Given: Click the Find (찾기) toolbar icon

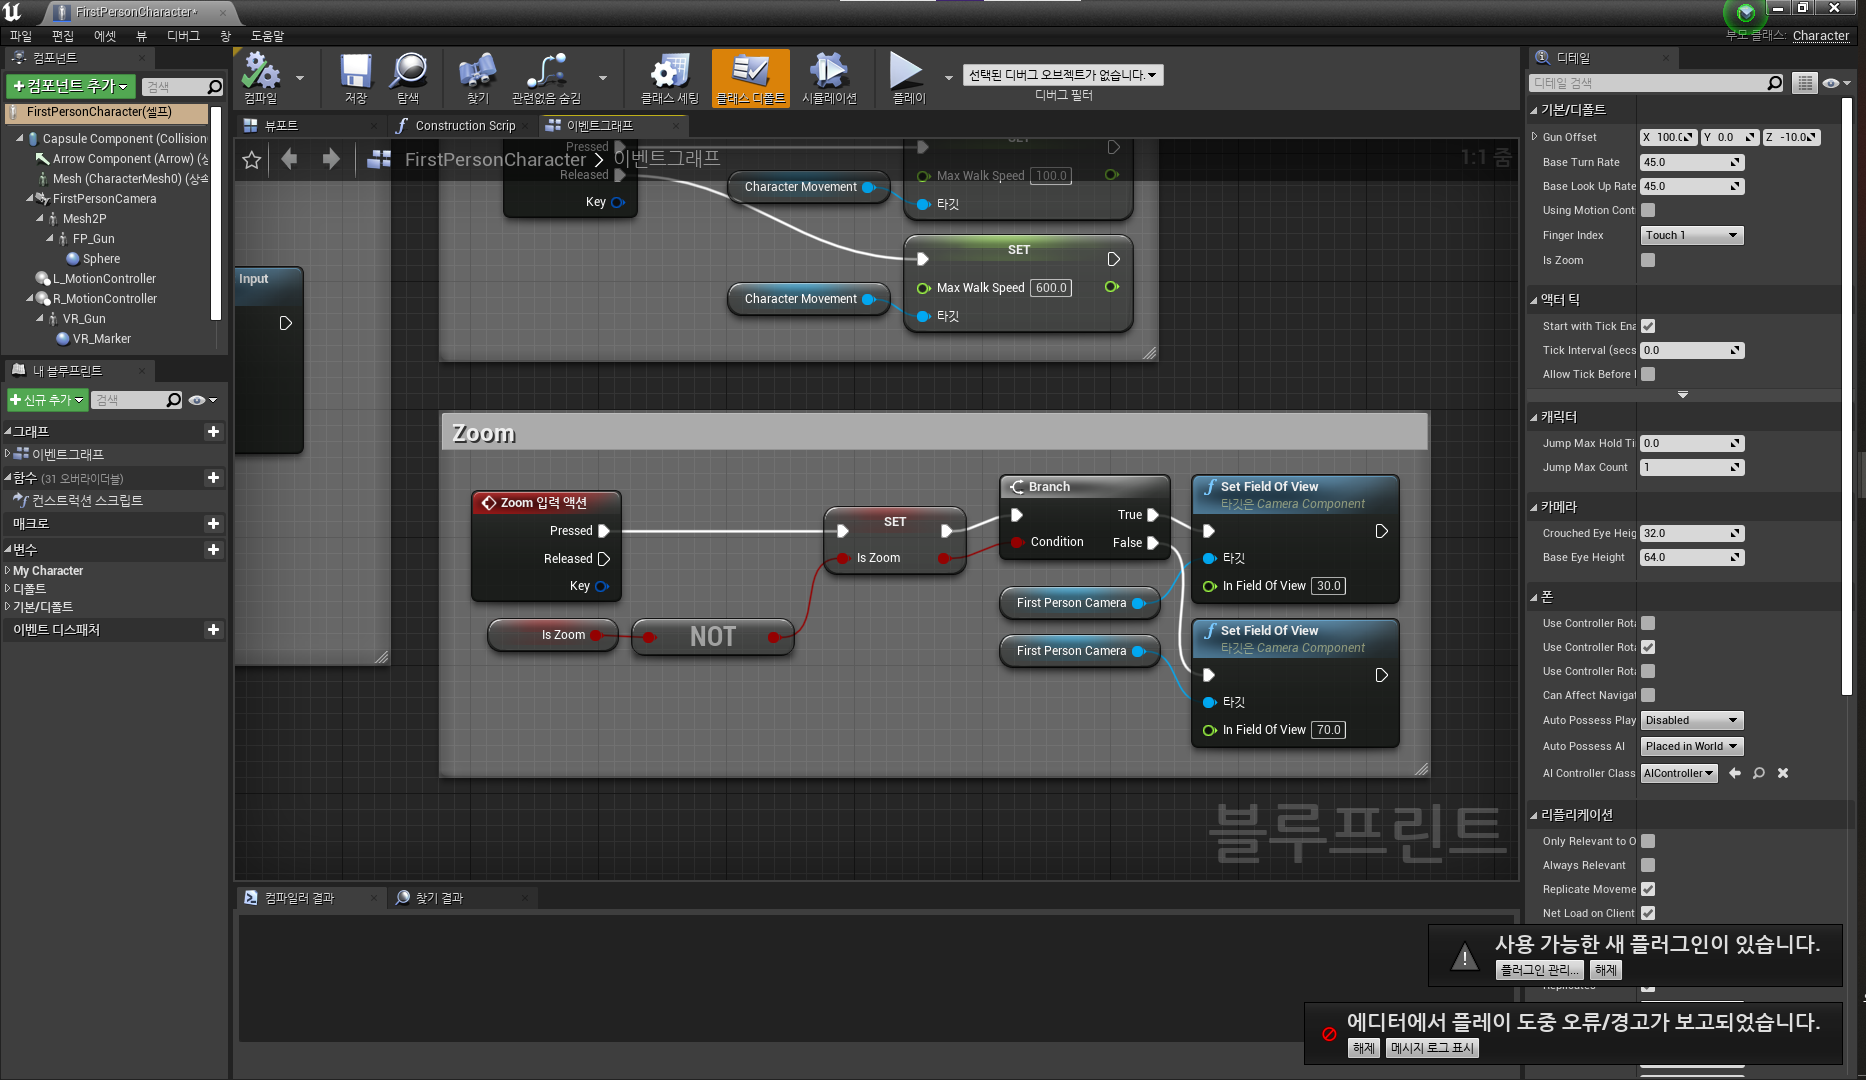Looking at the screenshot, I should pyautogui.click(x=477, y=78).
